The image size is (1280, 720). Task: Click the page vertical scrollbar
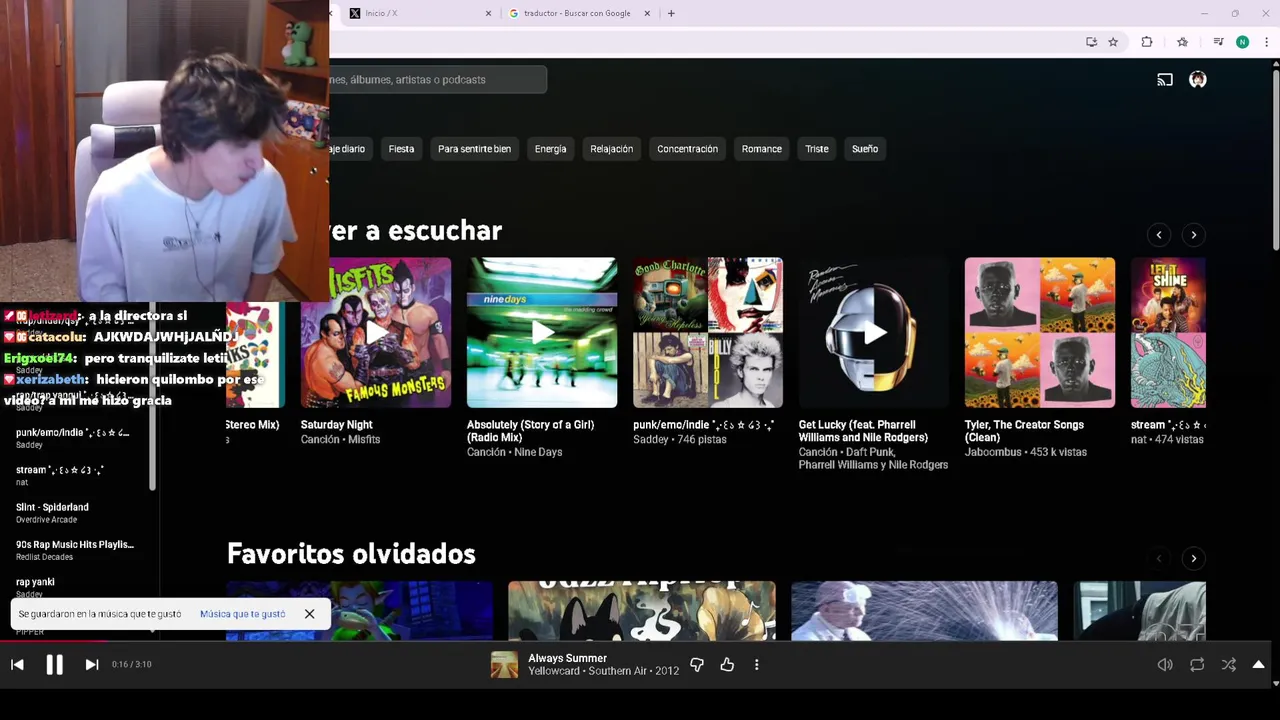(x=1275, y=160)
